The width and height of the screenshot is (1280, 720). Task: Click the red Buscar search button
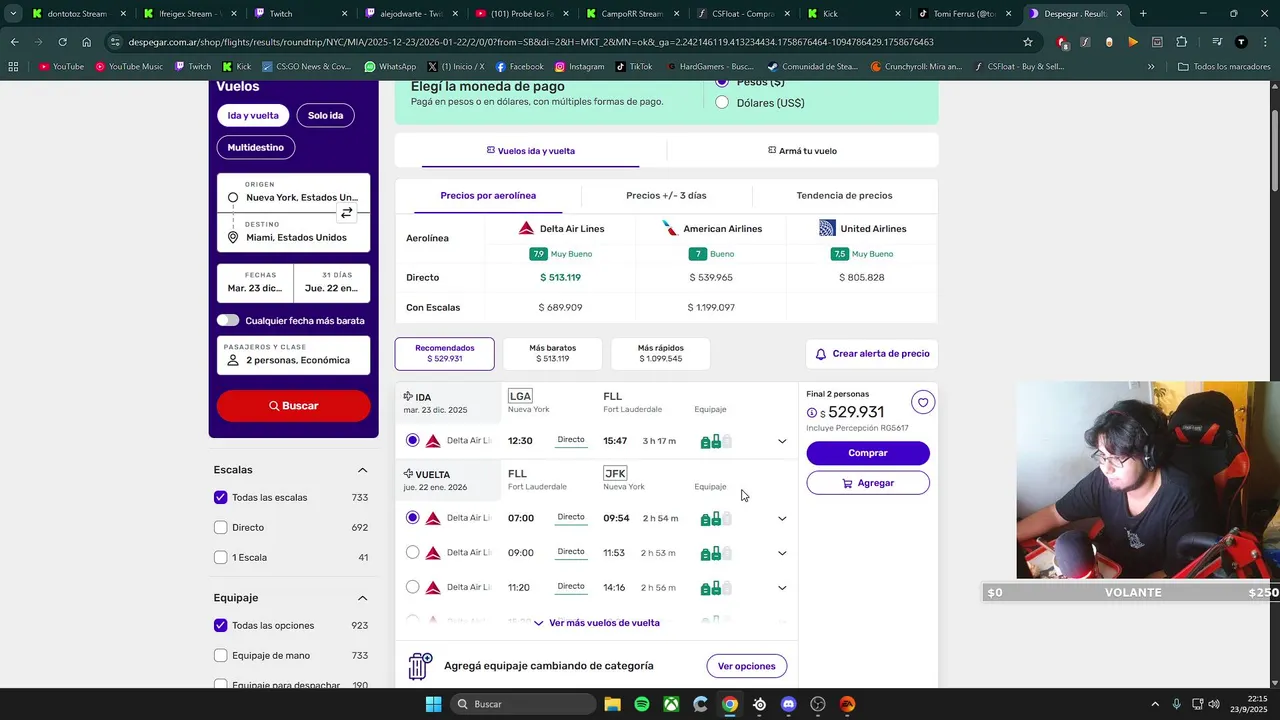(294, 406)
